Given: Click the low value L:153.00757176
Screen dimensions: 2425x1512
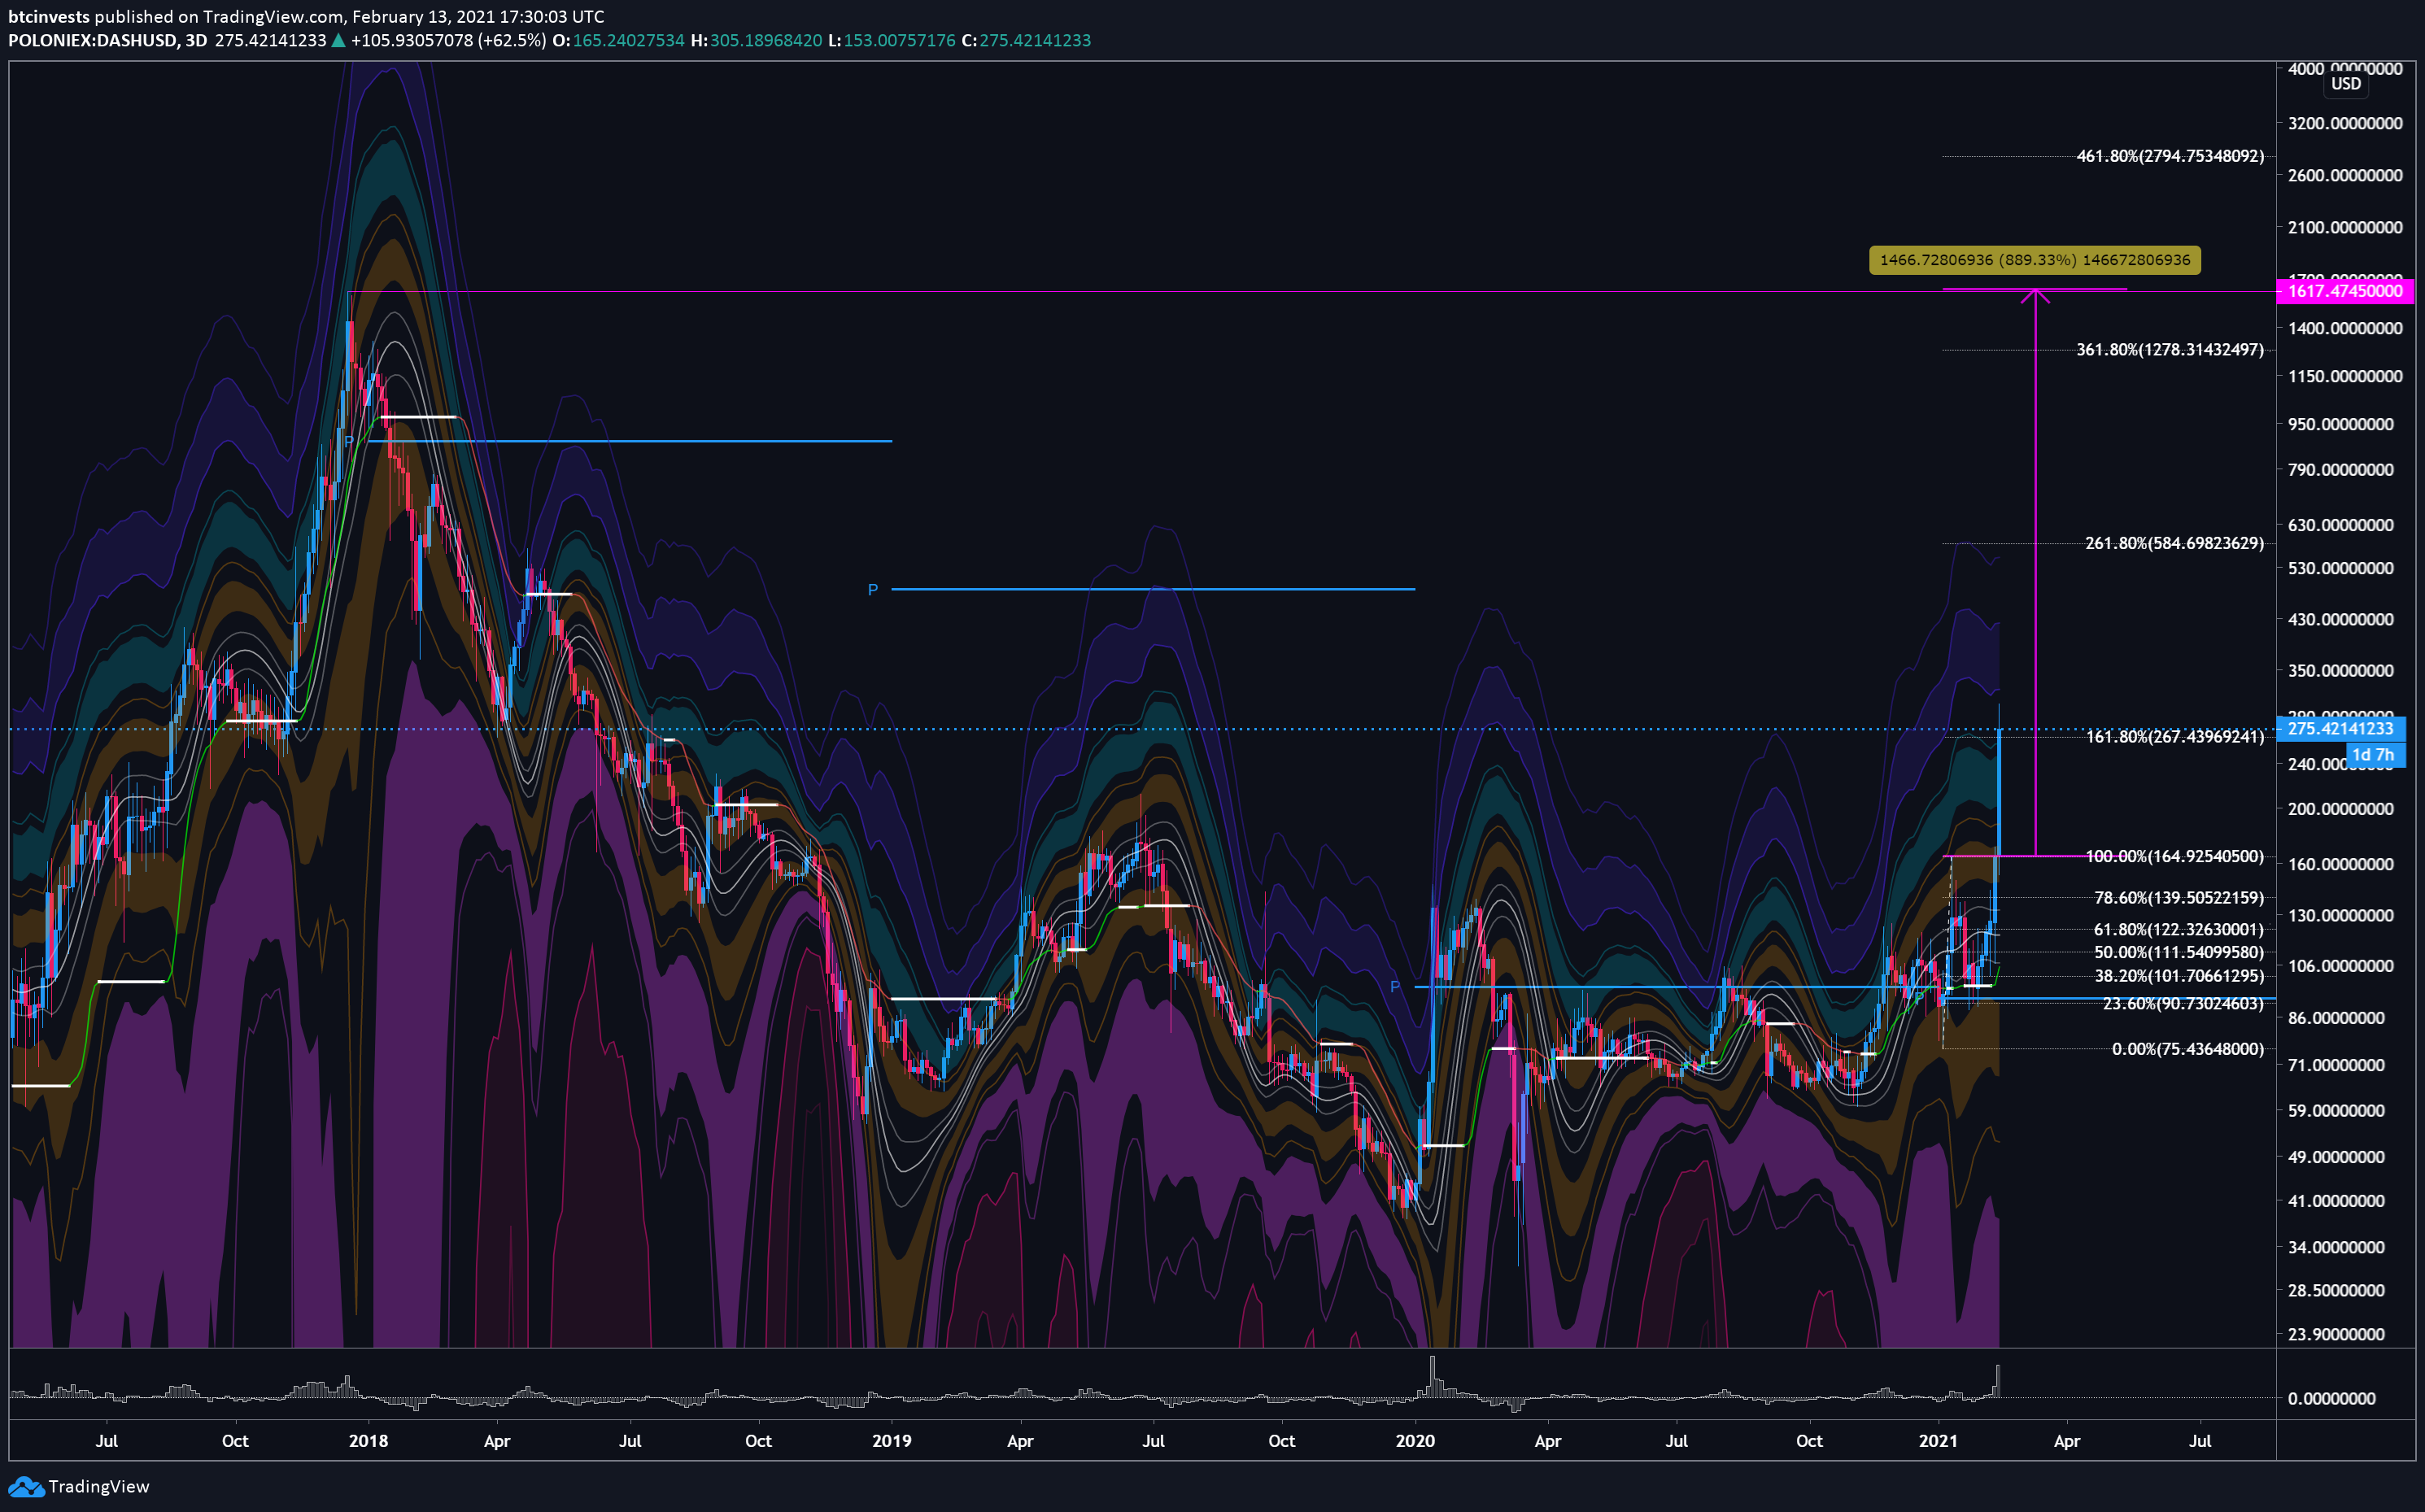Looking at the screenshot, I should point(892,41).
